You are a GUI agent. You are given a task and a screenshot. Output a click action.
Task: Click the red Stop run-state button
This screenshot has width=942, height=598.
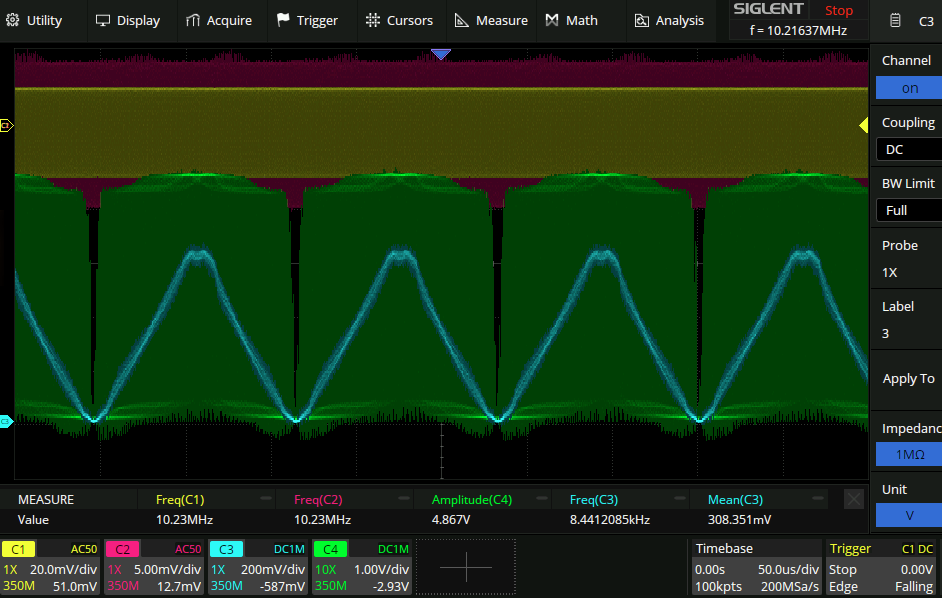click(x=839, y=11)
